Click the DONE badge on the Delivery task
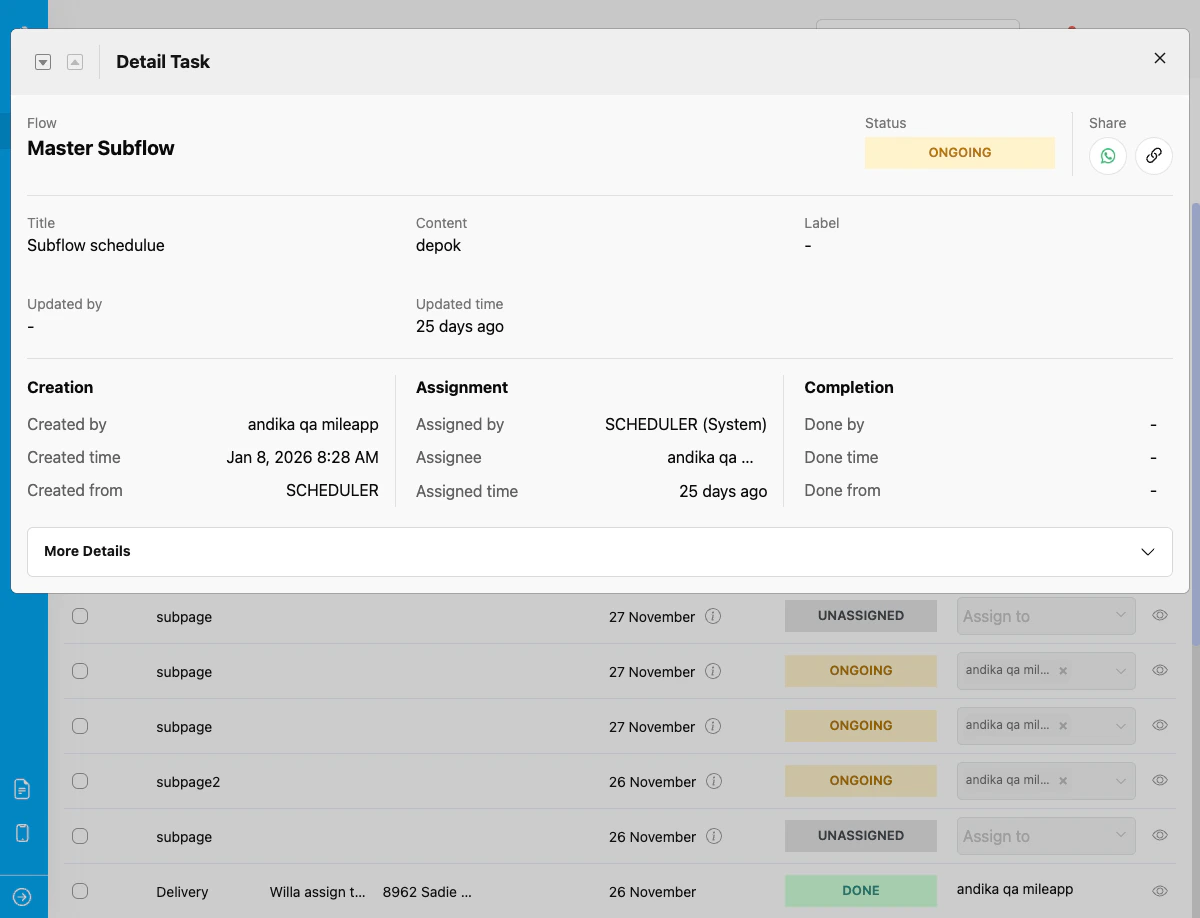This screenshot has width=1200, height=918. point(860,890)
